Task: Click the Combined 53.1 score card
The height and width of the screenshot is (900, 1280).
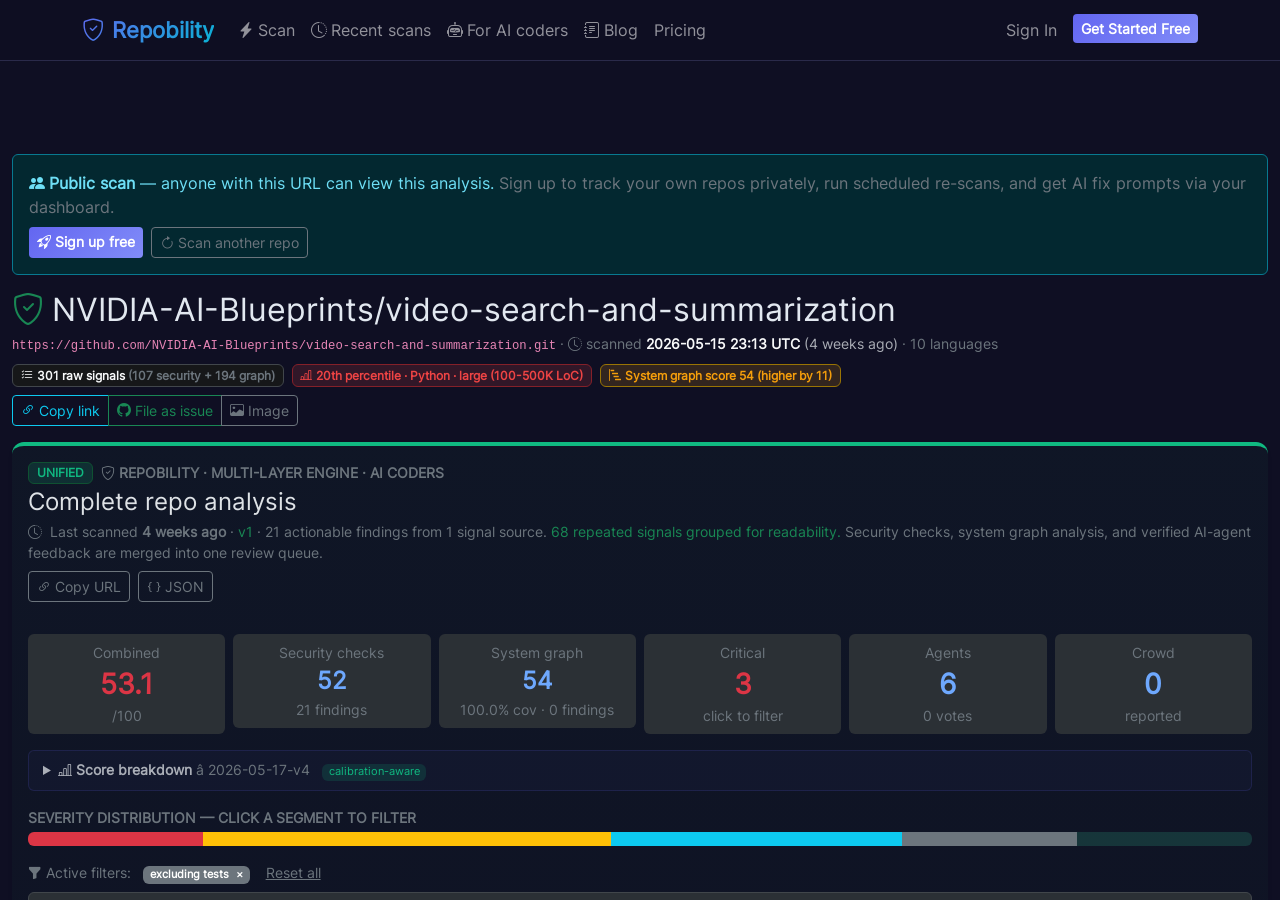Action: tap(126, 684)
